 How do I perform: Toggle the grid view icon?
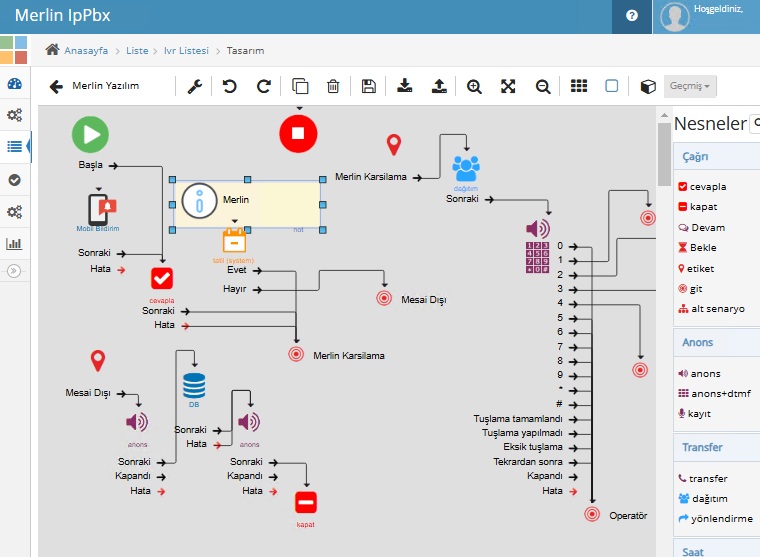pos(579,86)
